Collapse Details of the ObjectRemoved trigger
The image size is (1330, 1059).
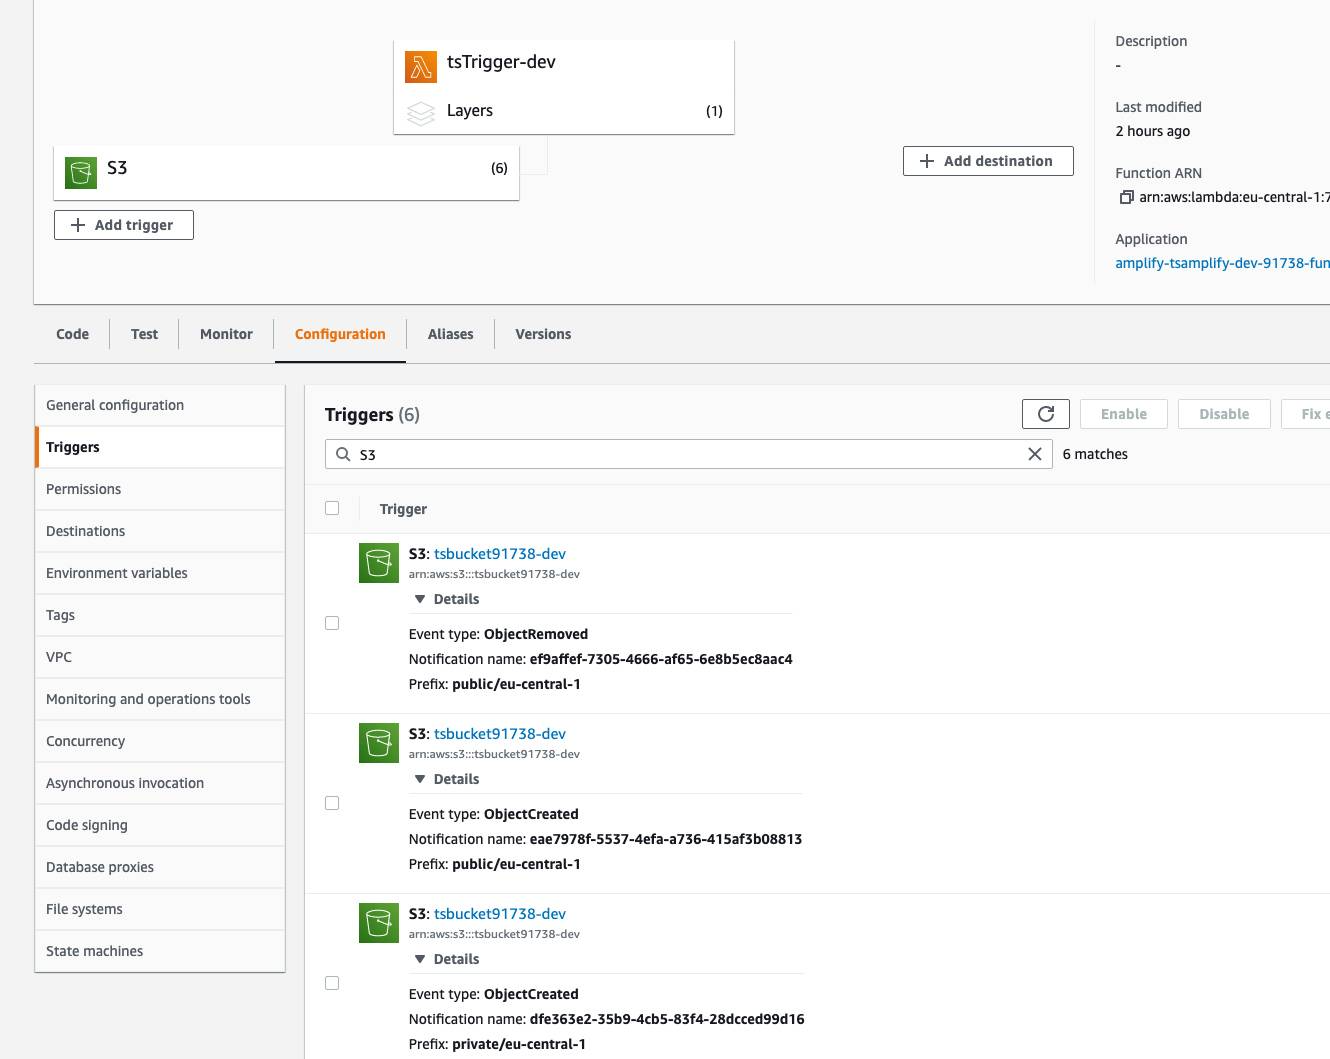click(447, 599)
